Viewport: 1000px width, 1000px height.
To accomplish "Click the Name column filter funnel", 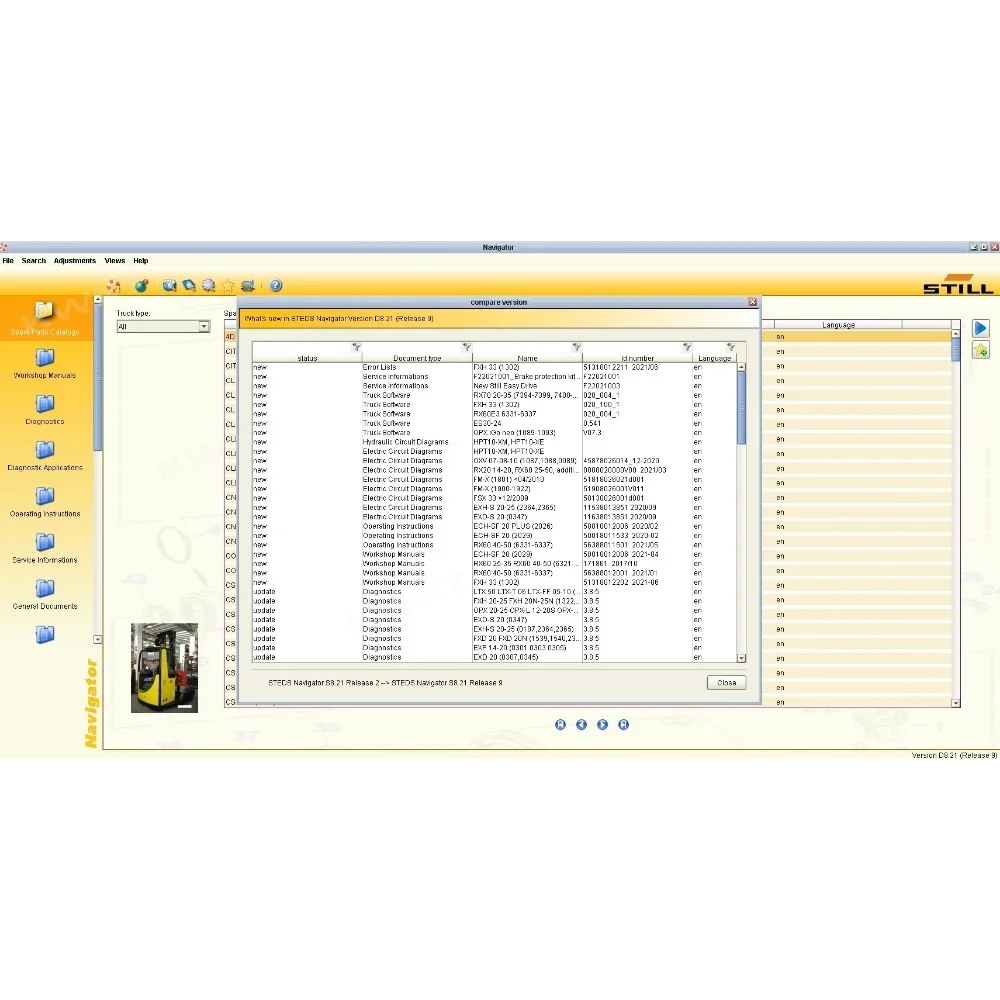I will click(x=577, y=348).
